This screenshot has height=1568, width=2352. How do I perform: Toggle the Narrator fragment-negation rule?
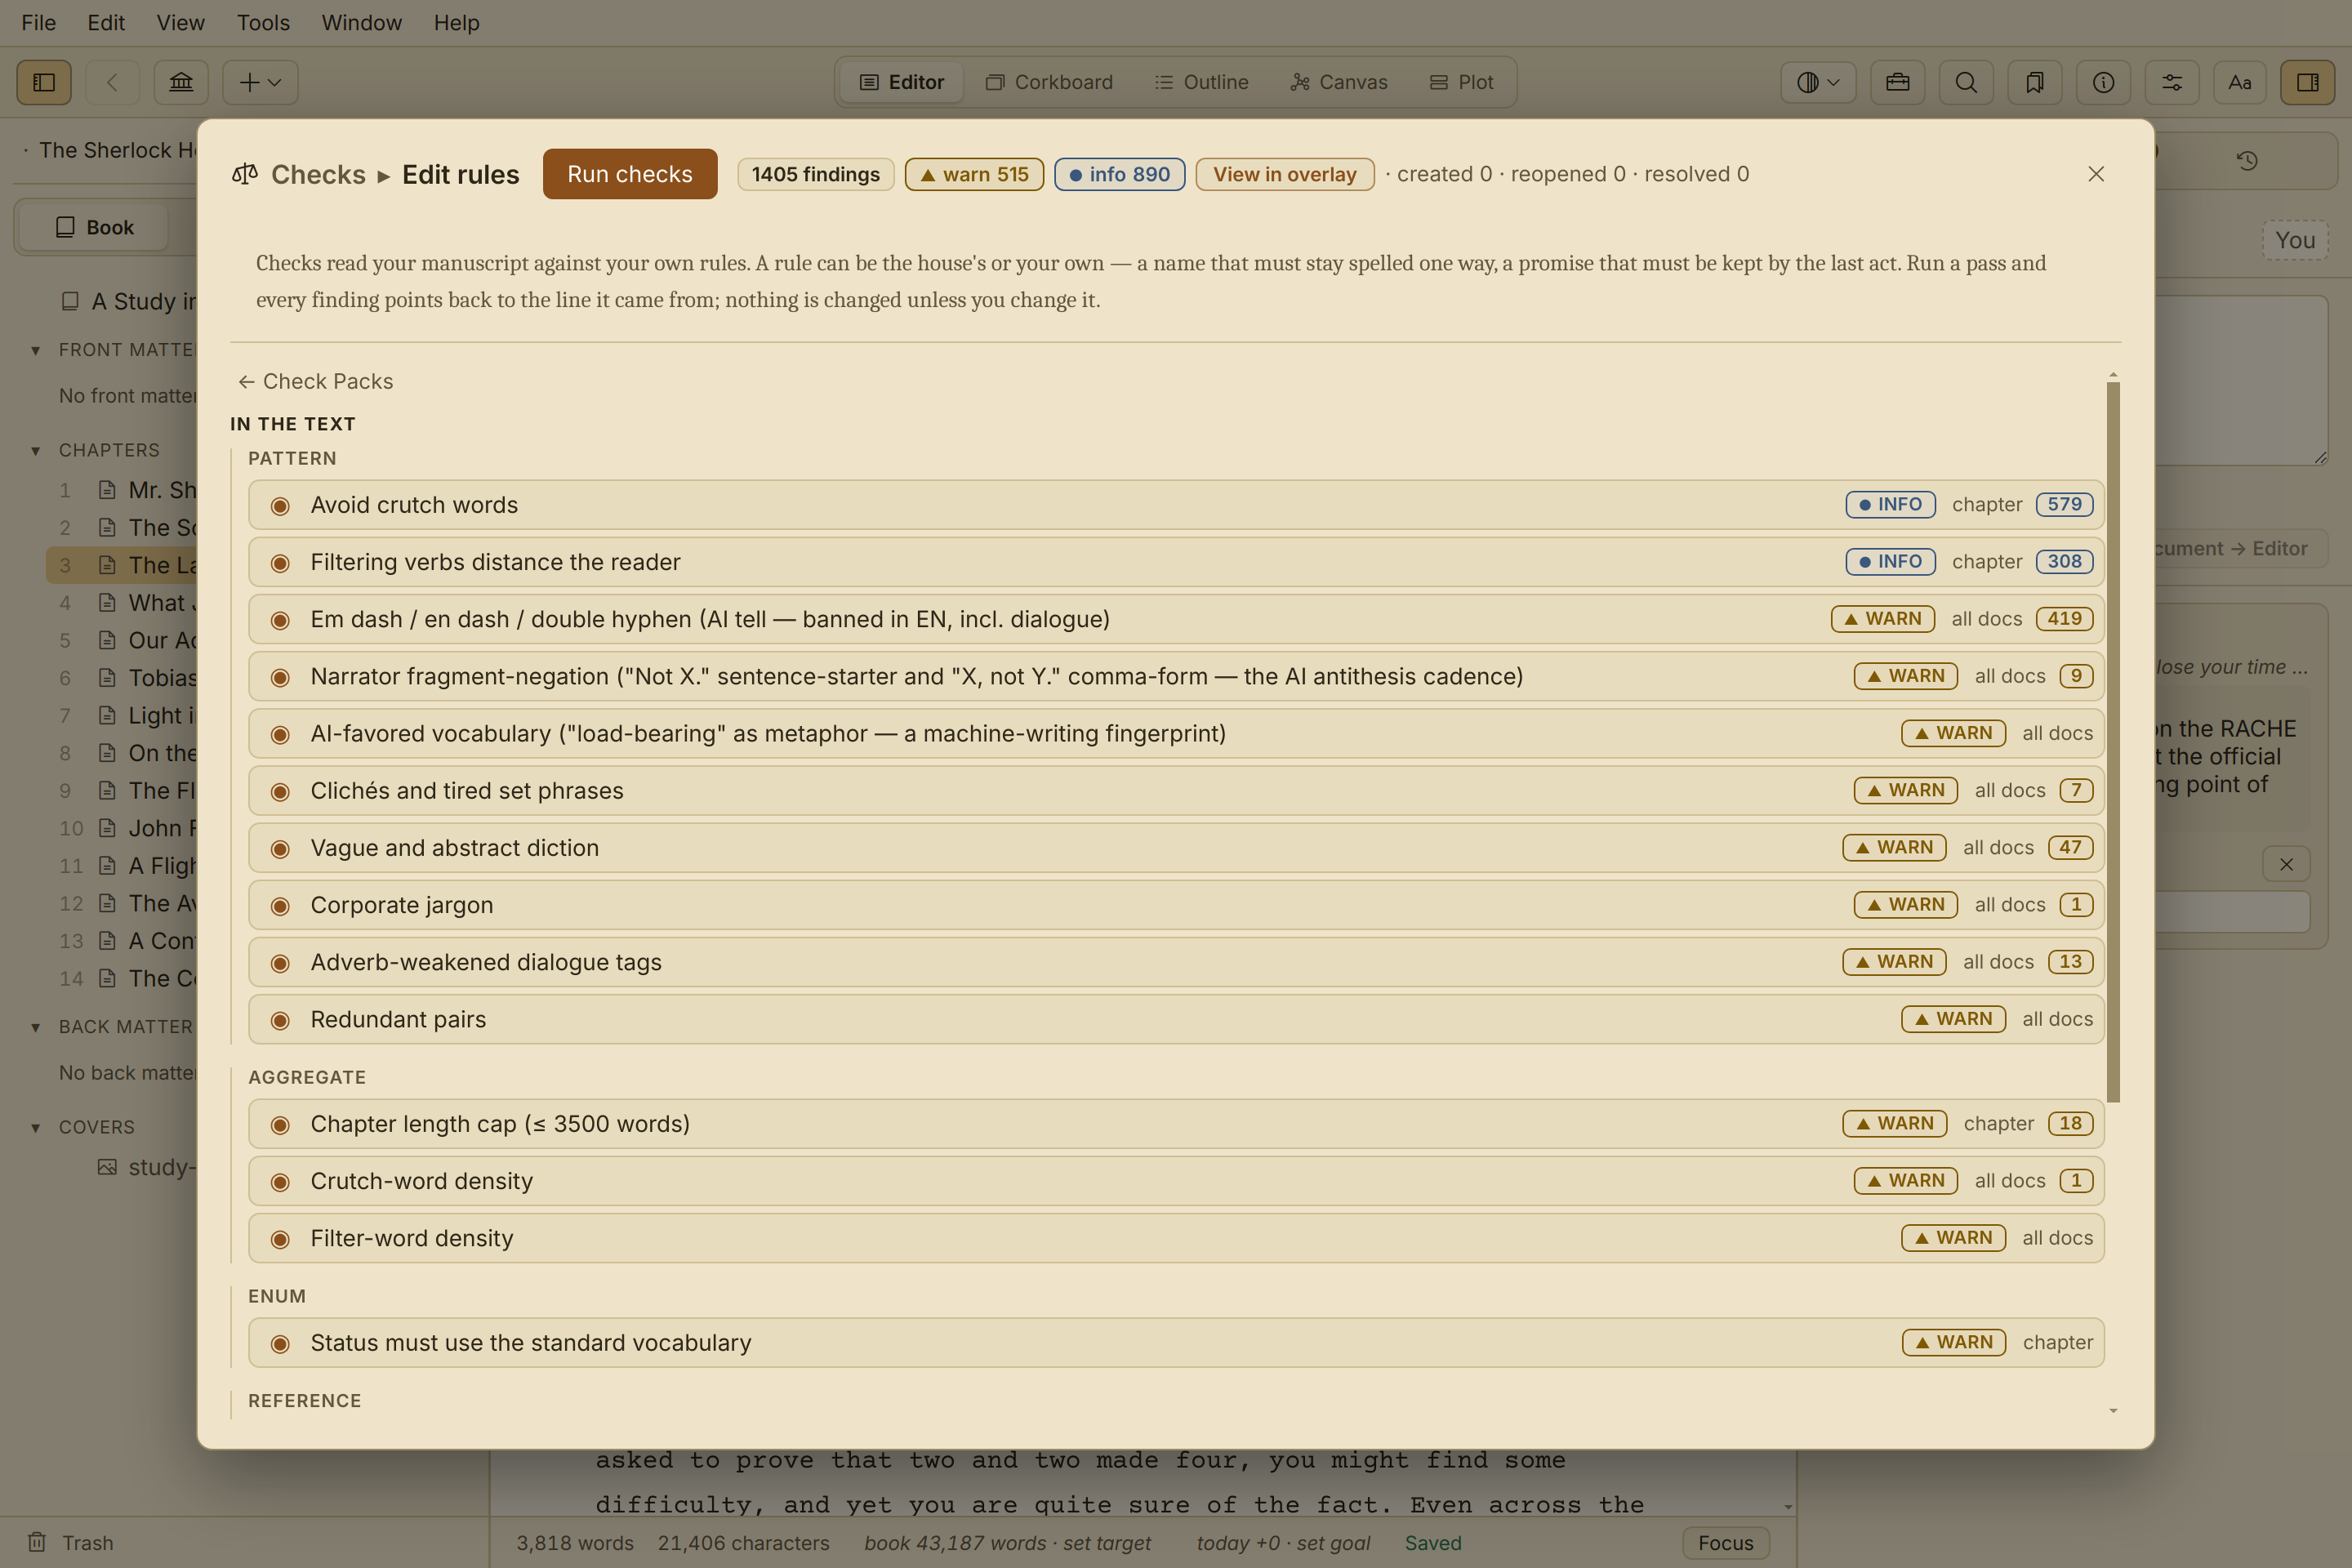click(x=280, y=676)
